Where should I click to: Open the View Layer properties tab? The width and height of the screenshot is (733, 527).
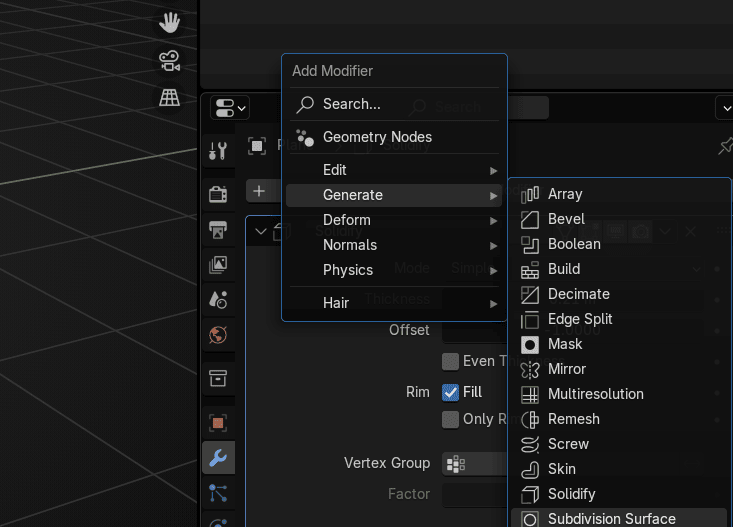click(x=218, y=265)
